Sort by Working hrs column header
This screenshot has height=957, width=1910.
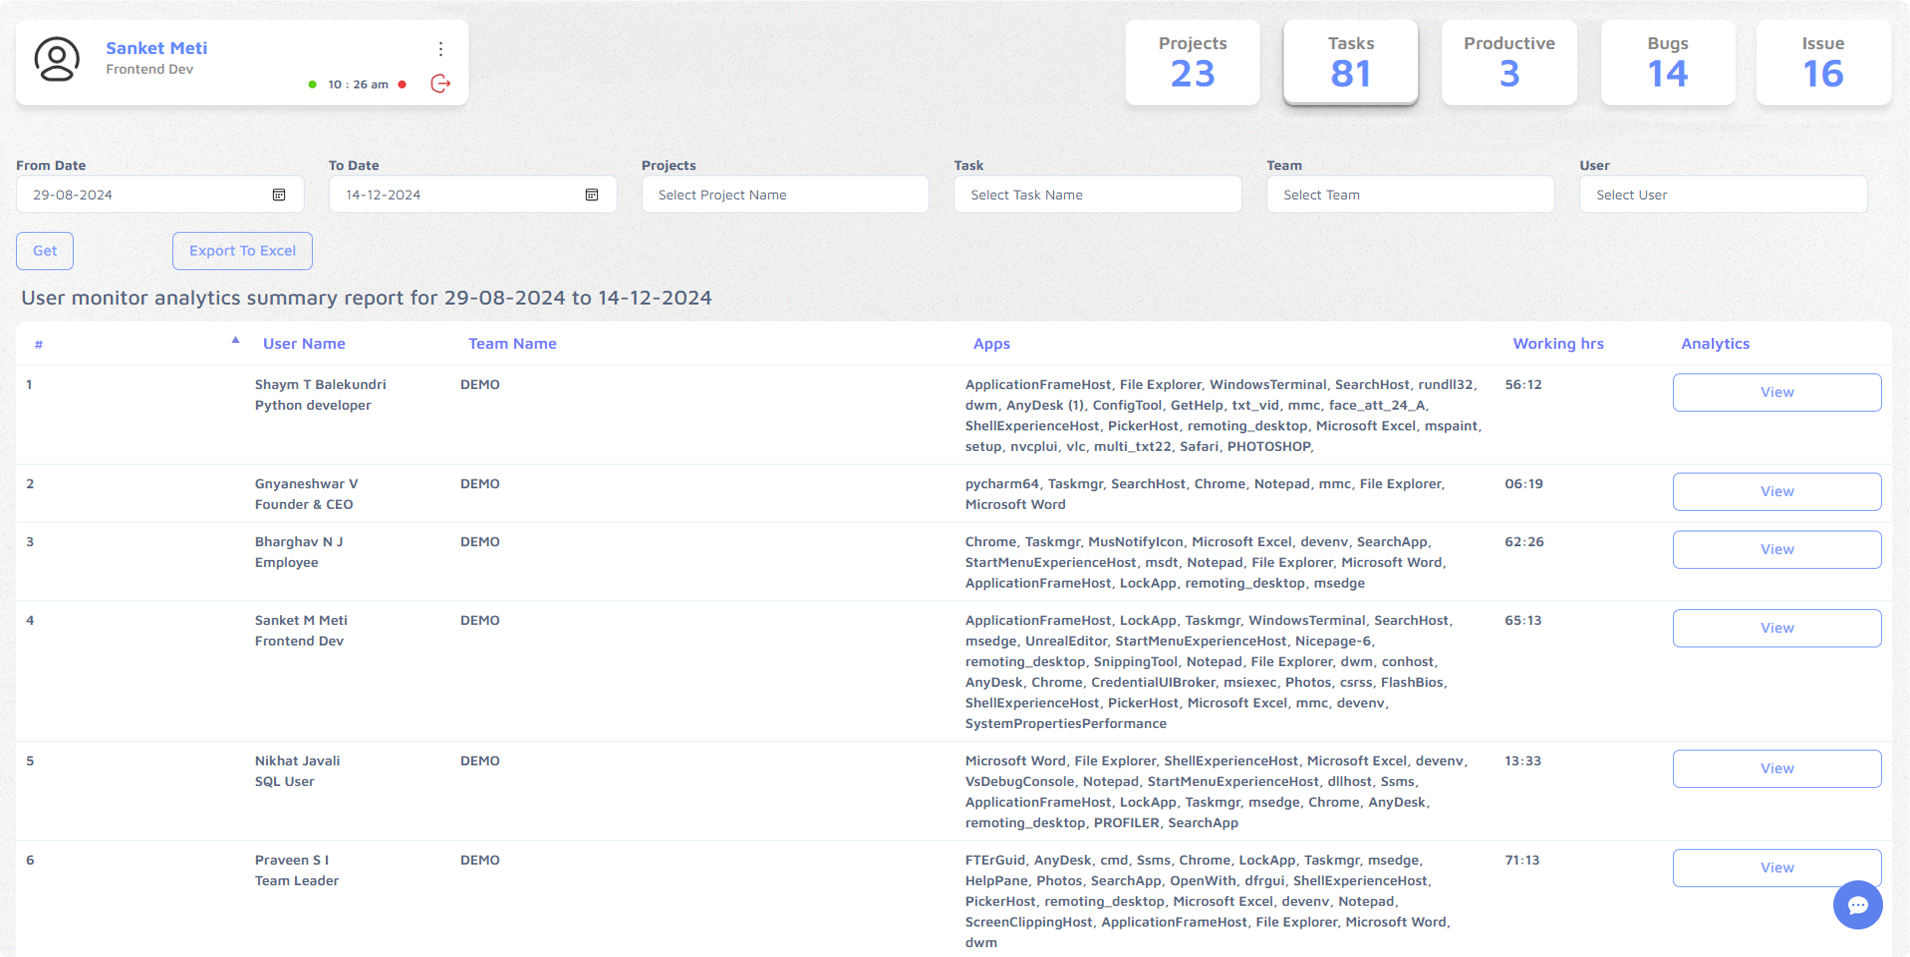[1557, 343]
